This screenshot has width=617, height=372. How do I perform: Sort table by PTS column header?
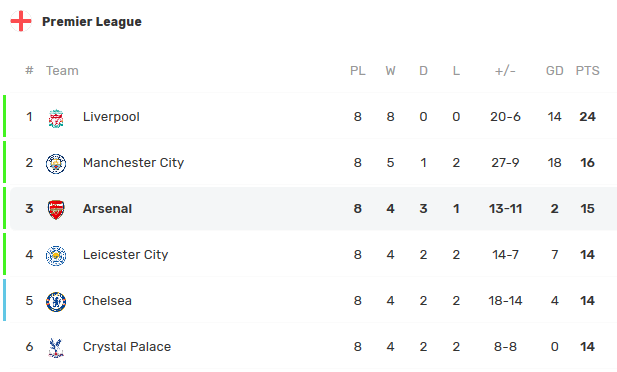click(587, 71)
